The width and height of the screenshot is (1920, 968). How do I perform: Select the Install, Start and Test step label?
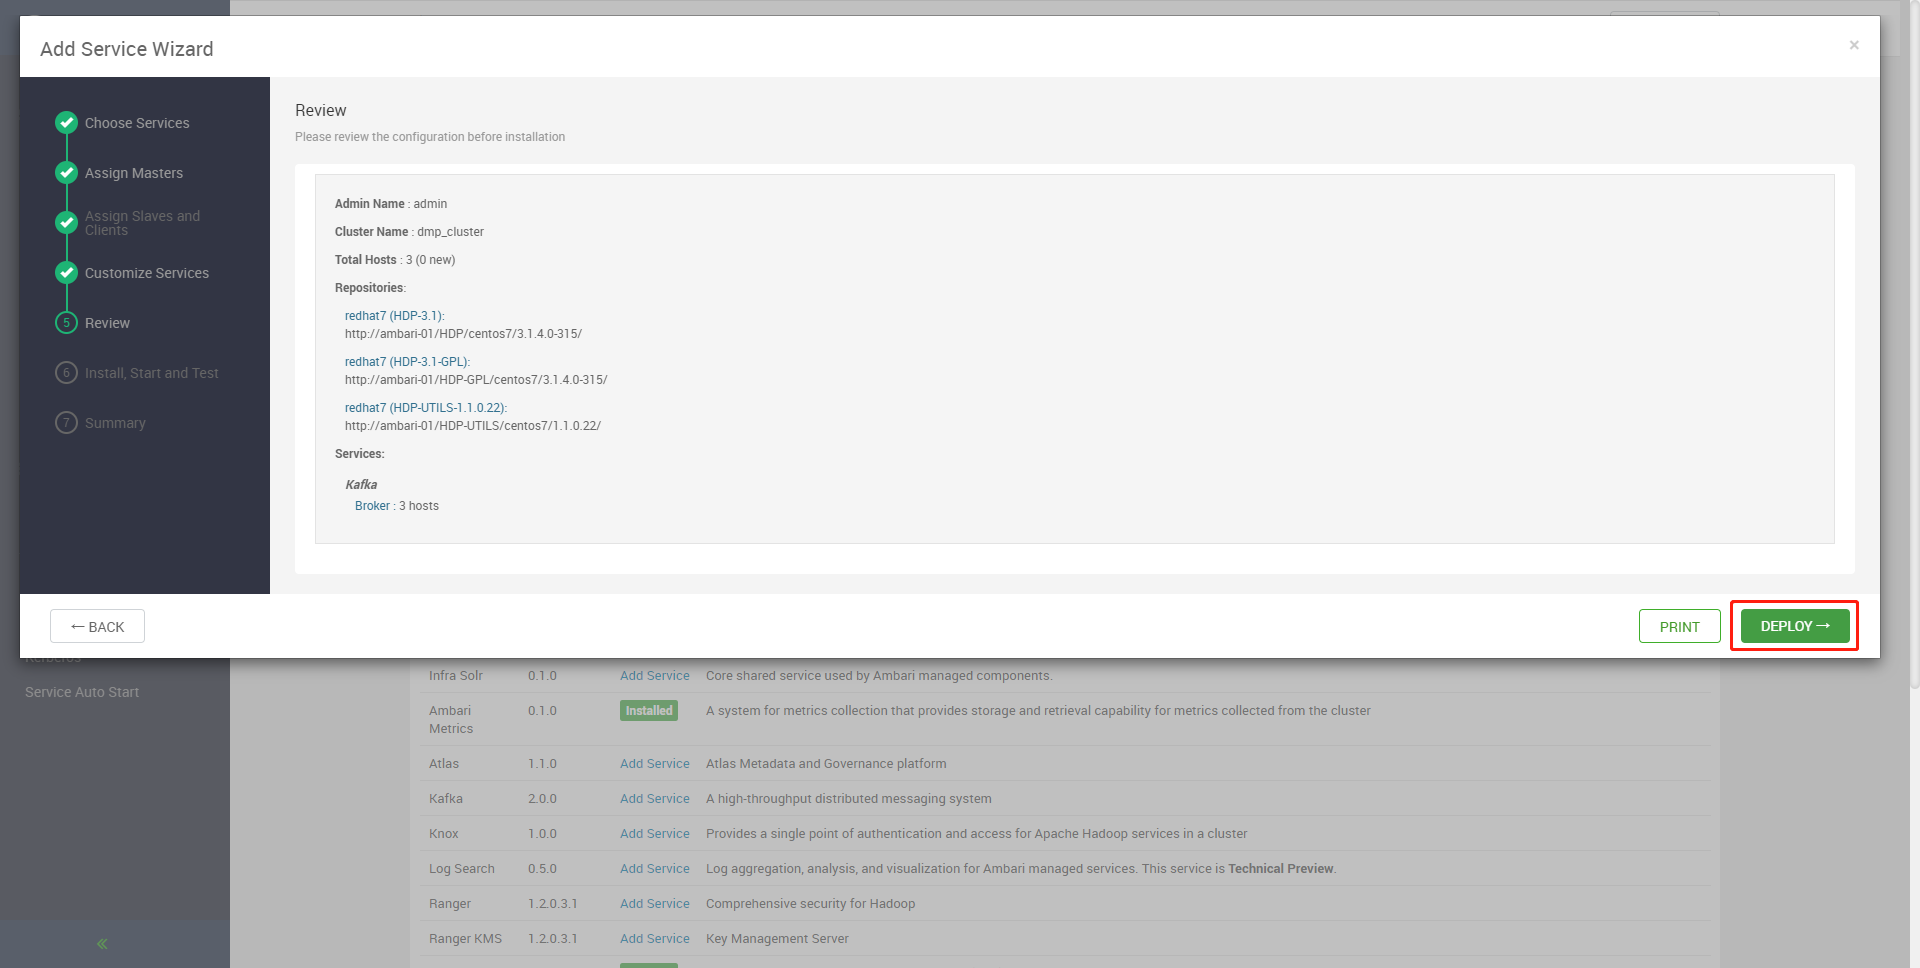(152, 373)
